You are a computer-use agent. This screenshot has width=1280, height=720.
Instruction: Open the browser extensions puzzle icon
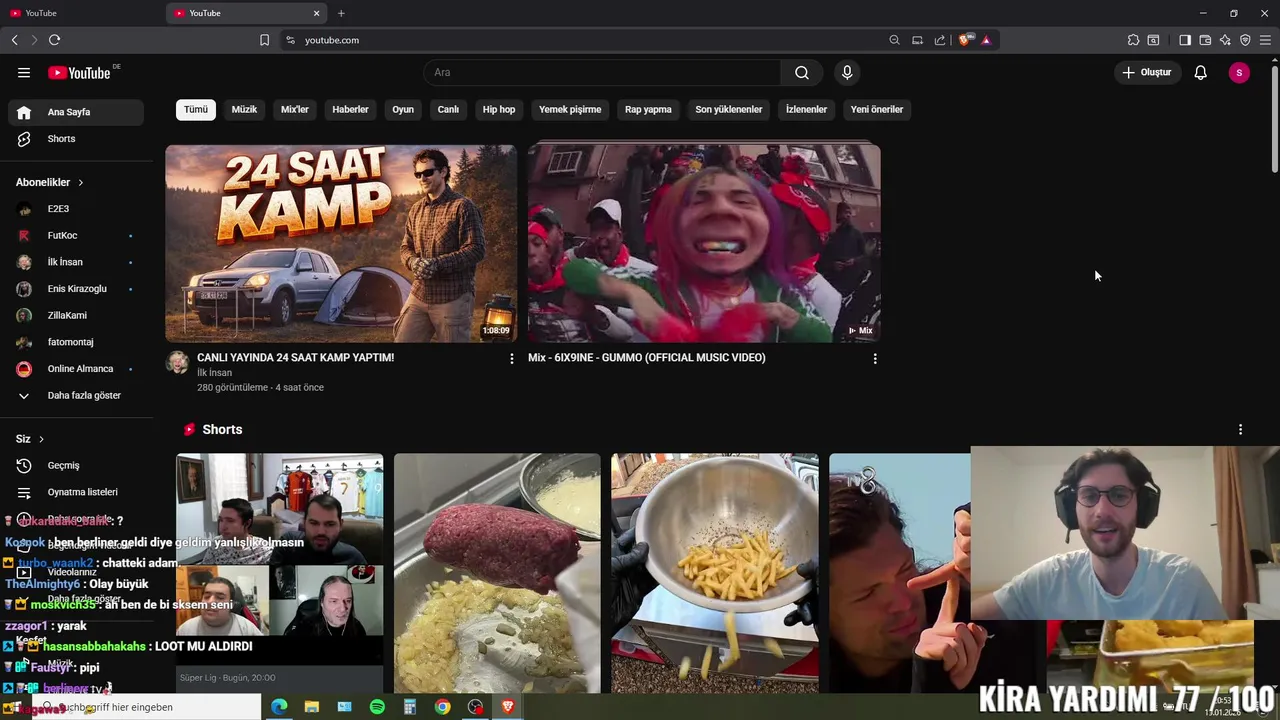point(1133,40)
